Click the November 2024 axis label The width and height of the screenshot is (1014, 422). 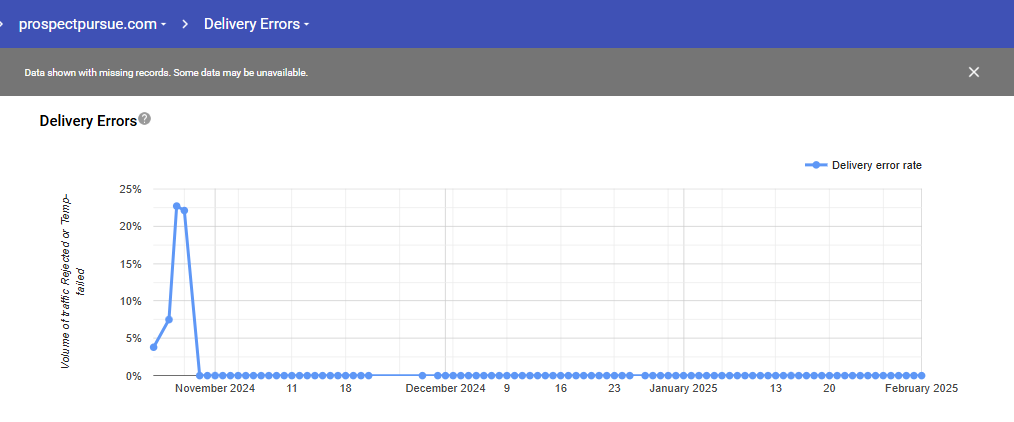coord(215,389)
